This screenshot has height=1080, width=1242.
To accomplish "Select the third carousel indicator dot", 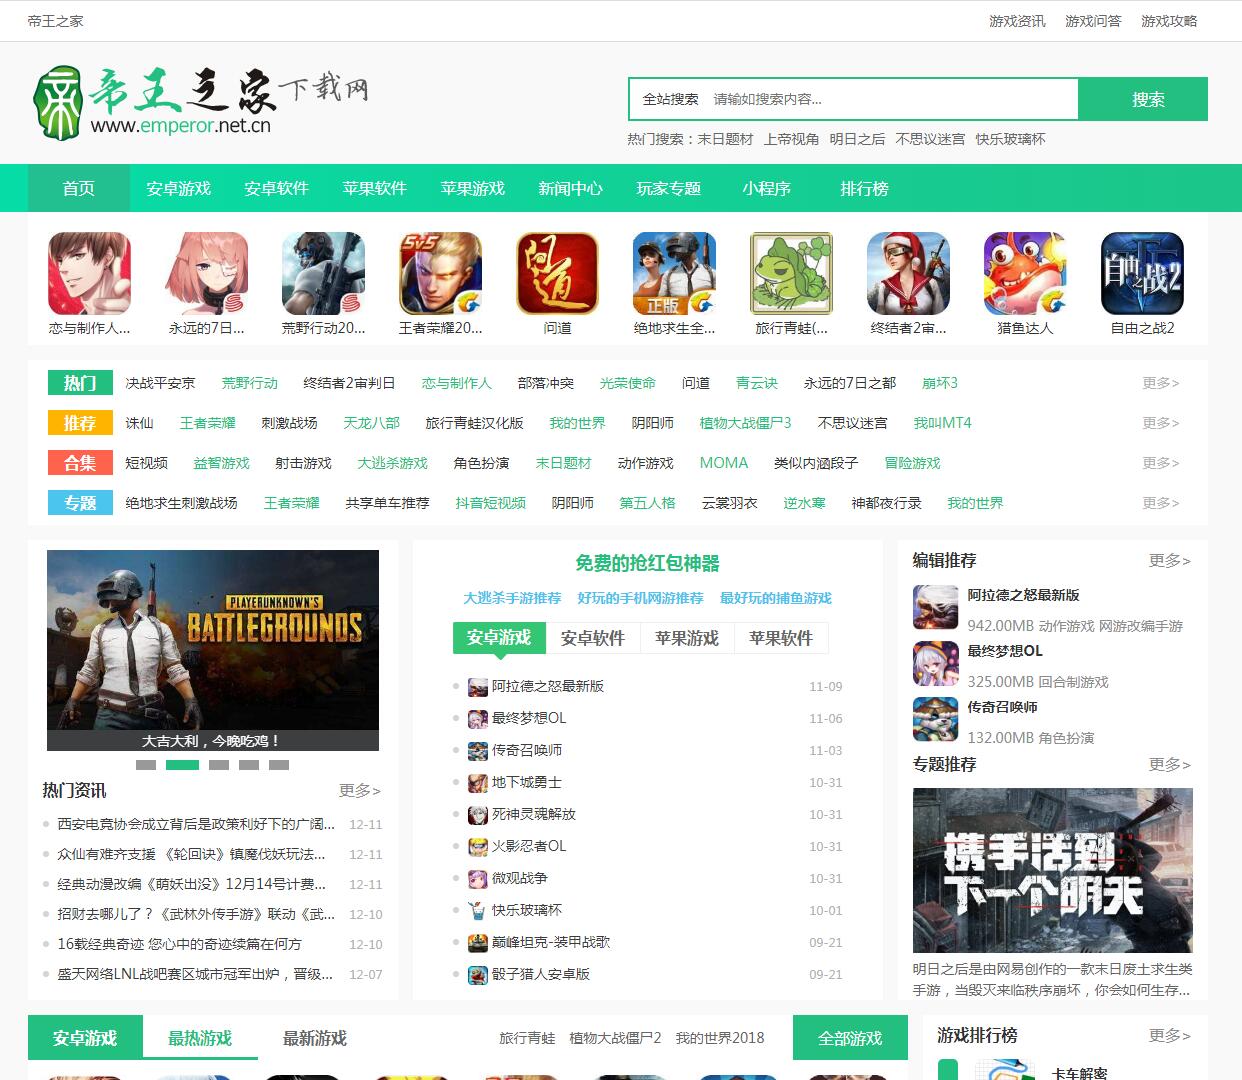I will [219, 765].
